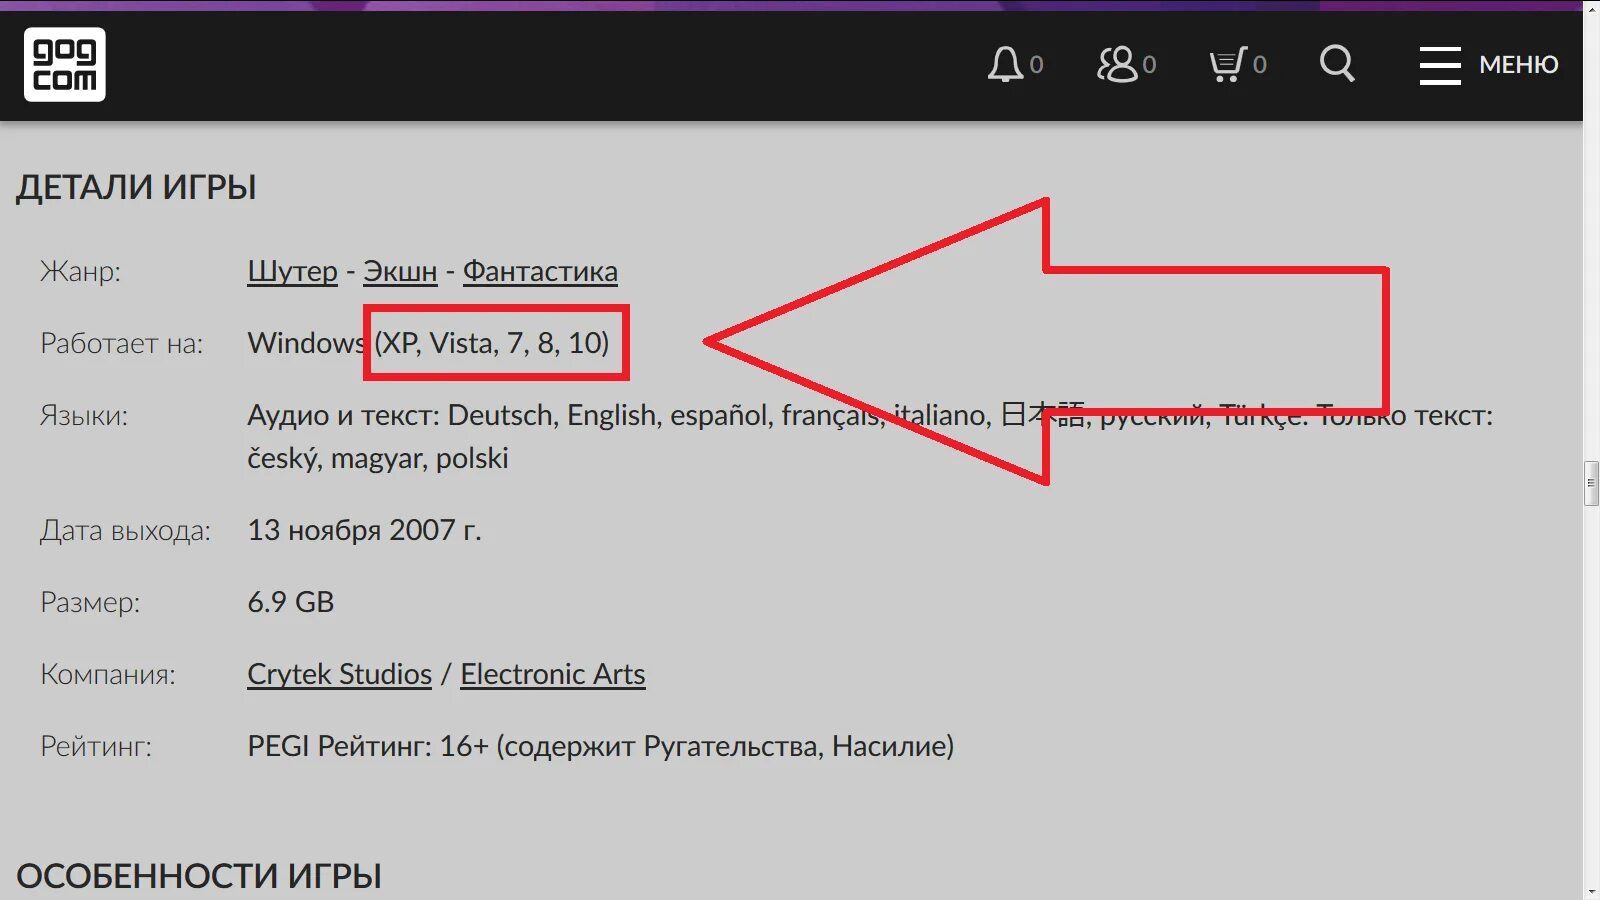Click the release date 13 ноября 2007 г.
Screen dimensions: 1600x900
365,530
